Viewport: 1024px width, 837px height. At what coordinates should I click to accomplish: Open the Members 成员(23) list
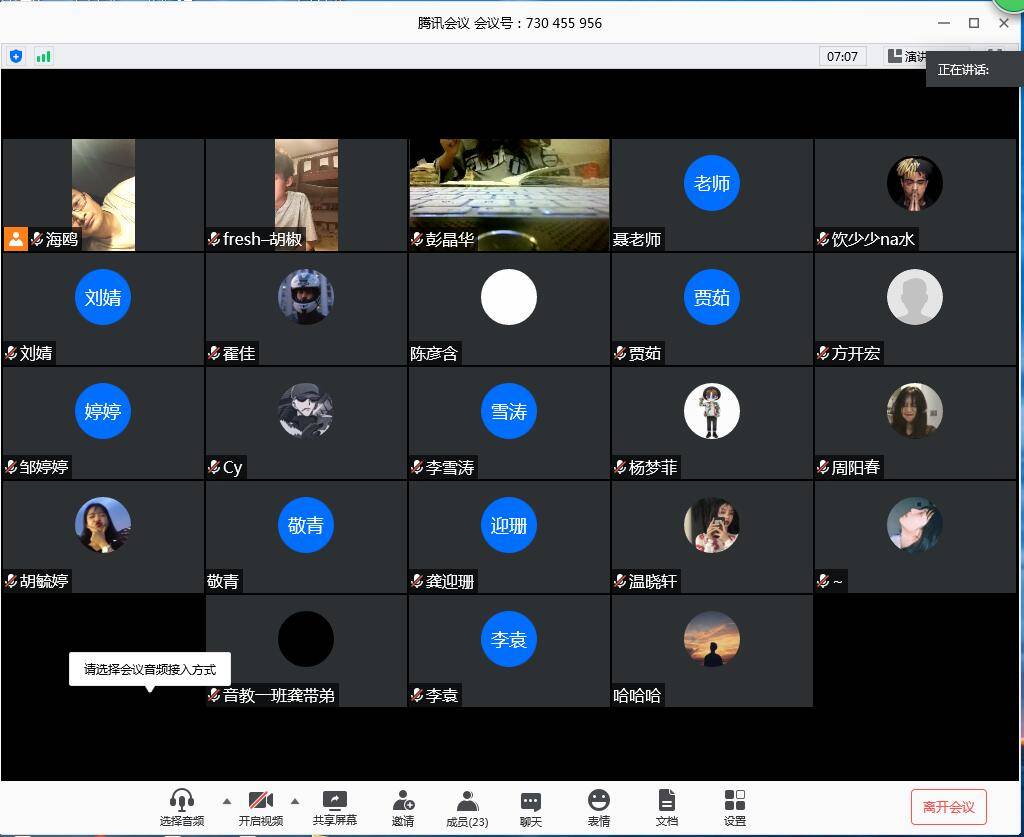pyautogui.click(x=467, y=807)
